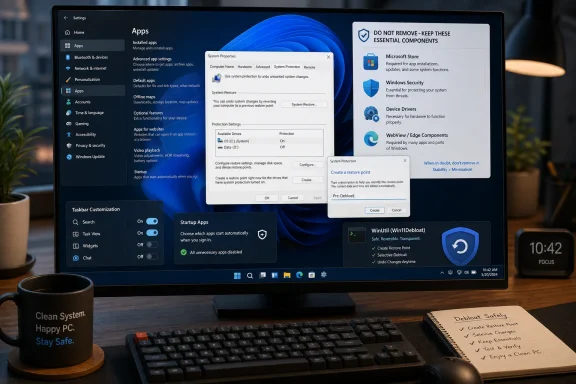Open Video playback settings
Screen dimensions: 576x384
point(162,155)
